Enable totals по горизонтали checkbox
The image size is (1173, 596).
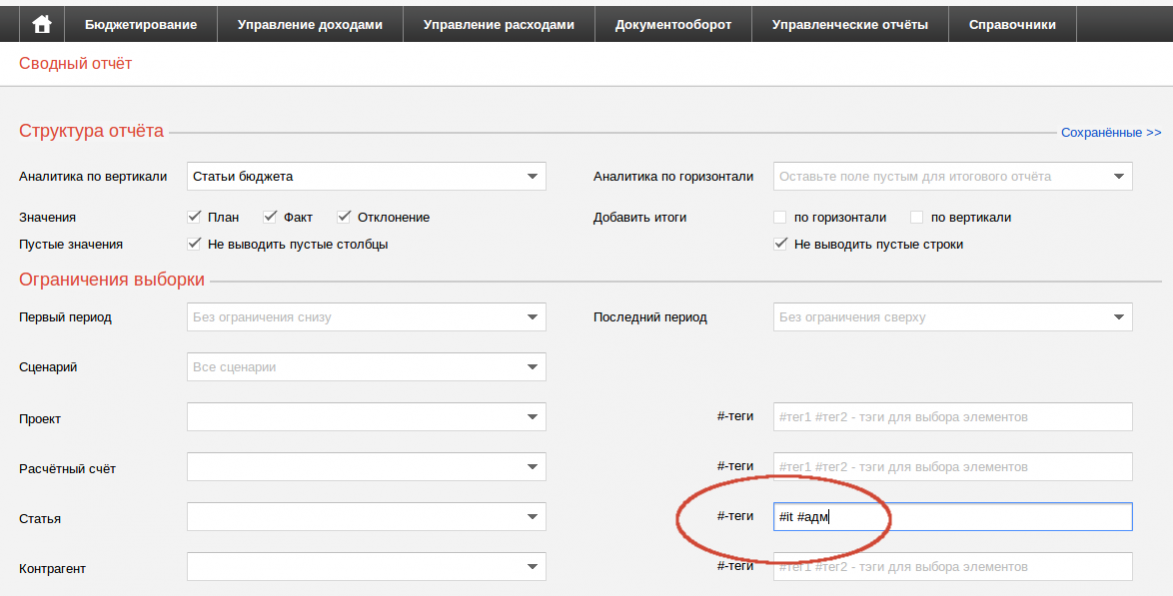780,217
